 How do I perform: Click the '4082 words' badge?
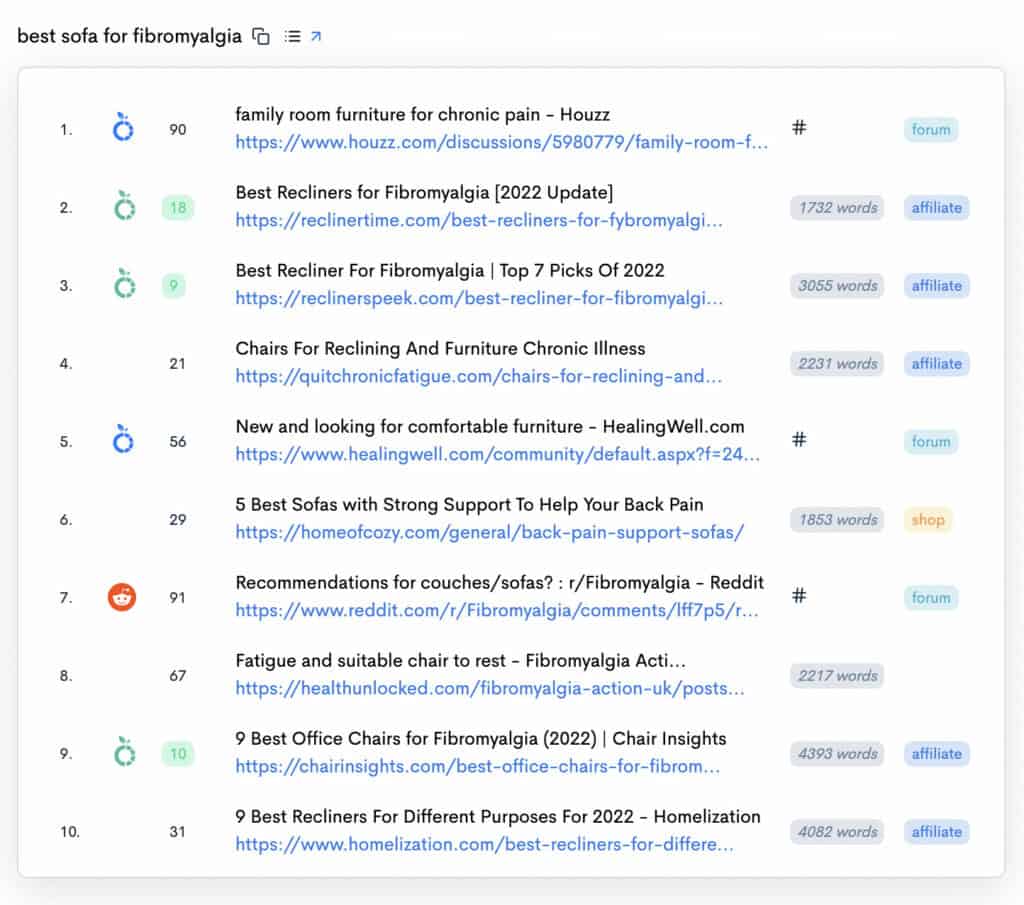point(837,832)
